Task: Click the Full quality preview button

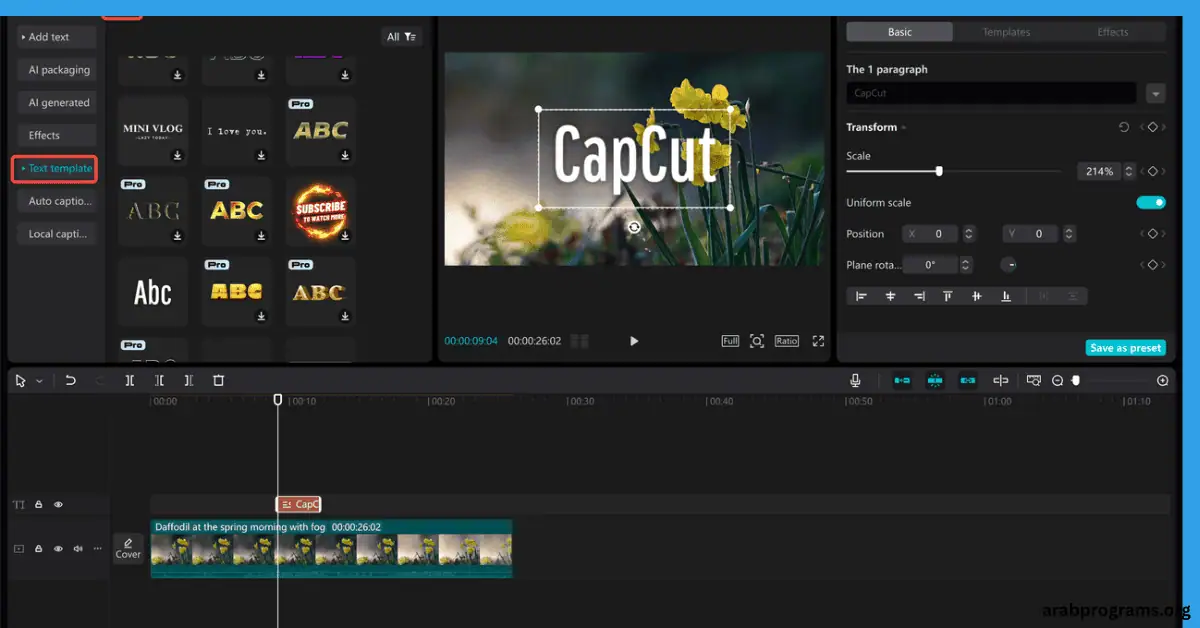Action: [730, 341]
